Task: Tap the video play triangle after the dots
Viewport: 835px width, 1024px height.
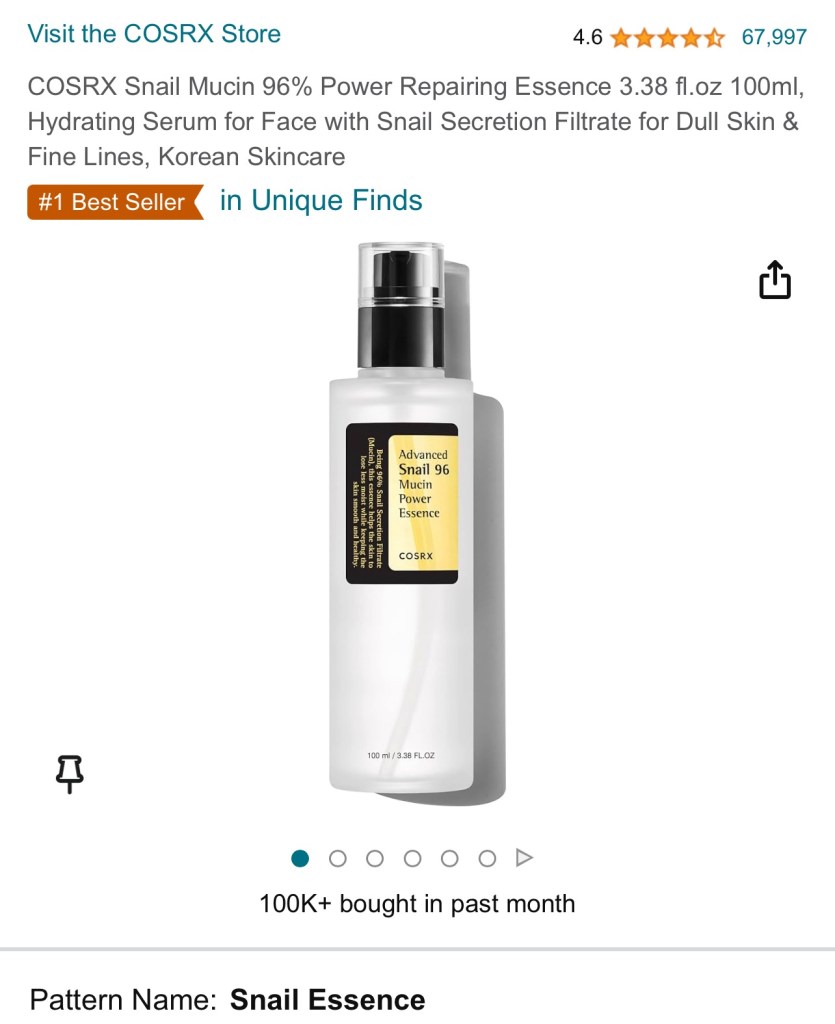Action: click(524, 857)
